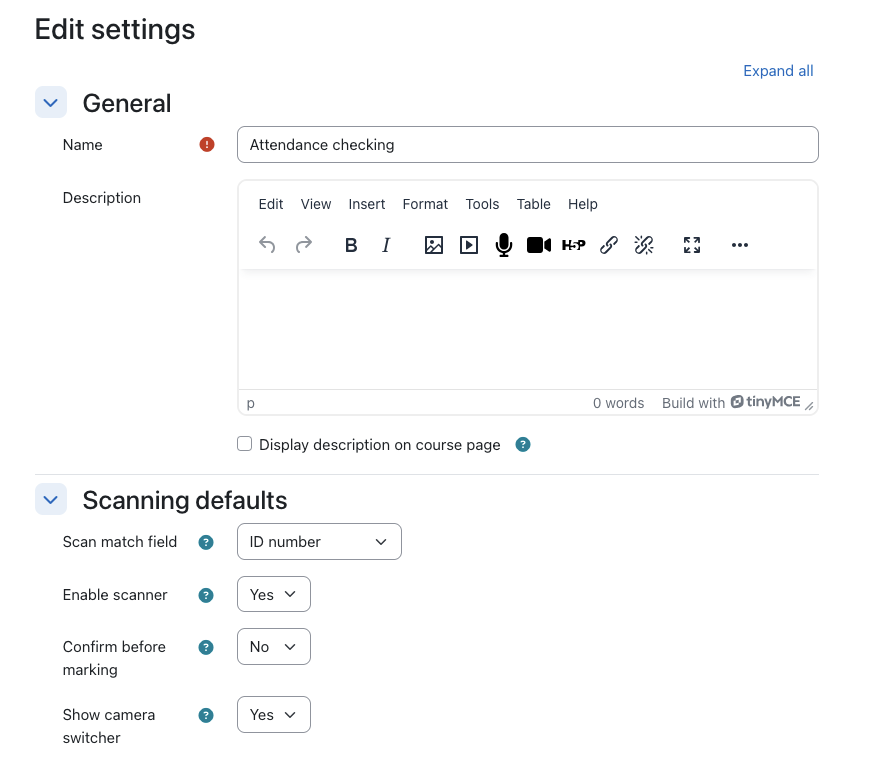Open help for Scan match field
The width and height of the screenshot is (896, 761).
(x=206, y=542)
